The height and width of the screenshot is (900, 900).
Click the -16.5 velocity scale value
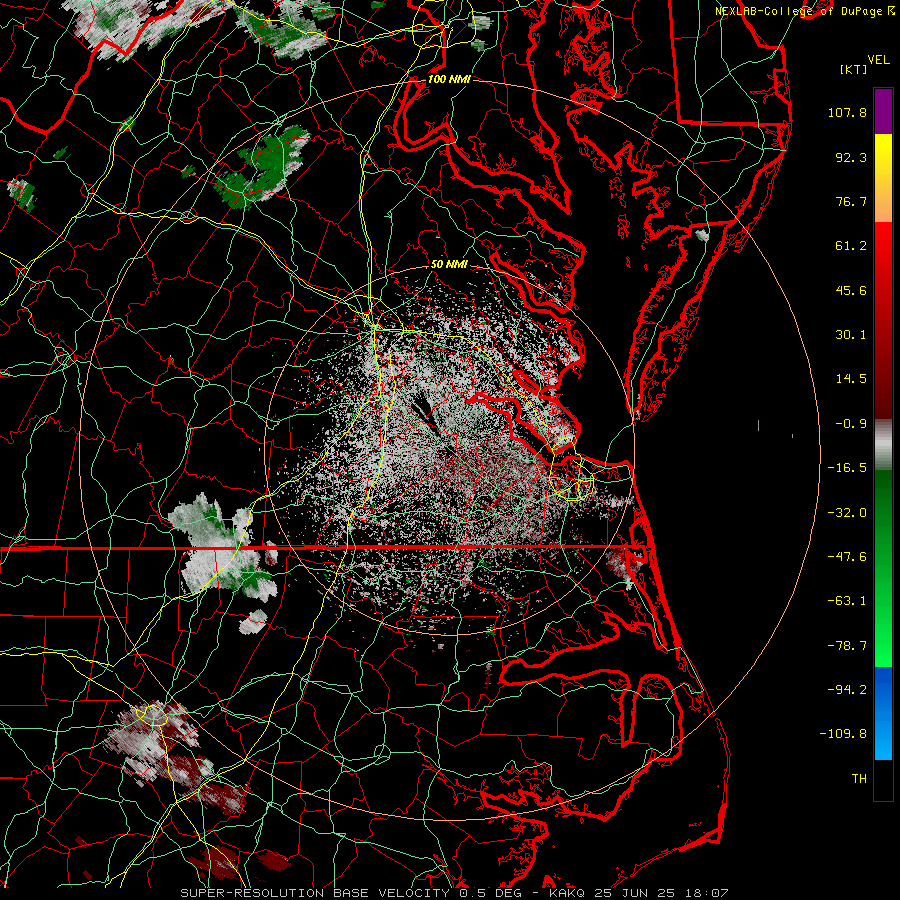pos(847,468)
